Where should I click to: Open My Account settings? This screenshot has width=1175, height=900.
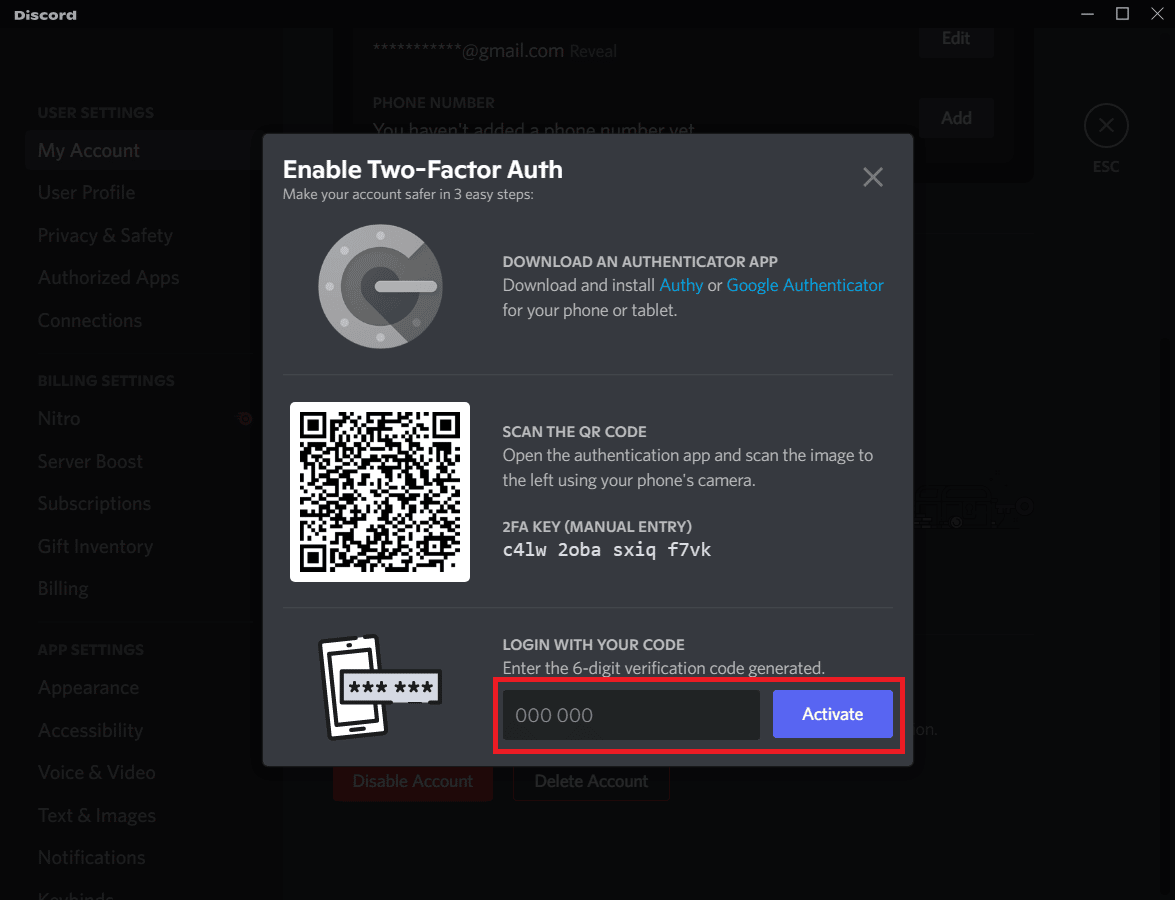click(142, 151)
